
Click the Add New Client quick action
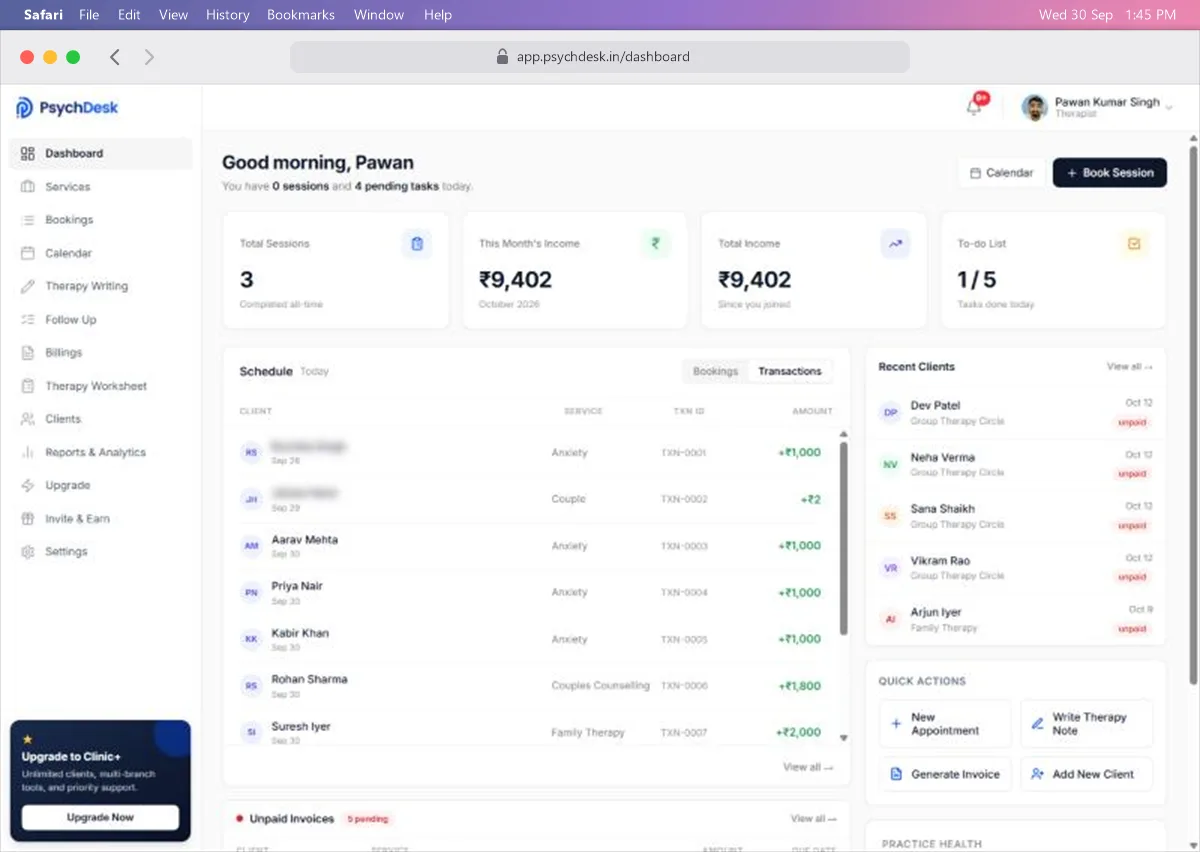(1087, 774)
